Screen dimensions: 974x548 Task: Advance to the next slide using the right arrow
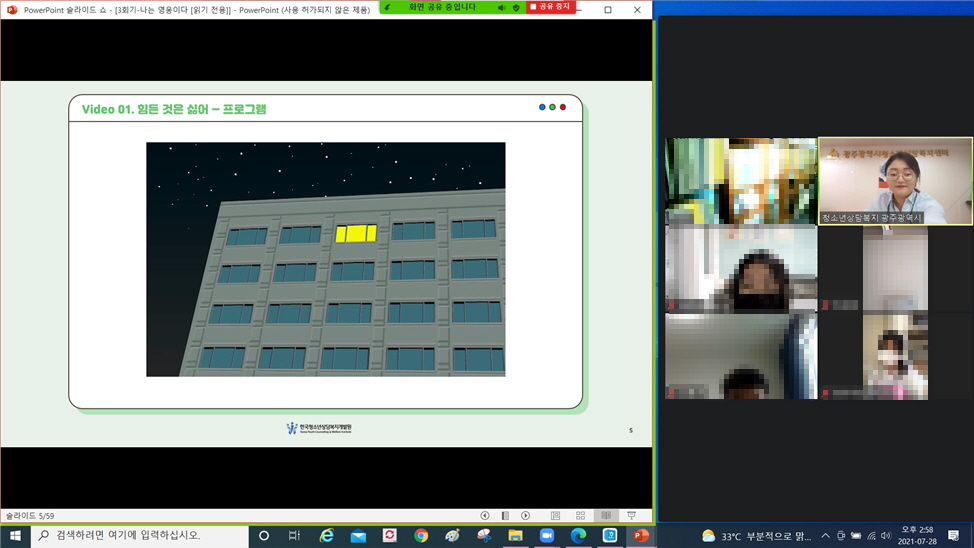click(x=526, y=516)
